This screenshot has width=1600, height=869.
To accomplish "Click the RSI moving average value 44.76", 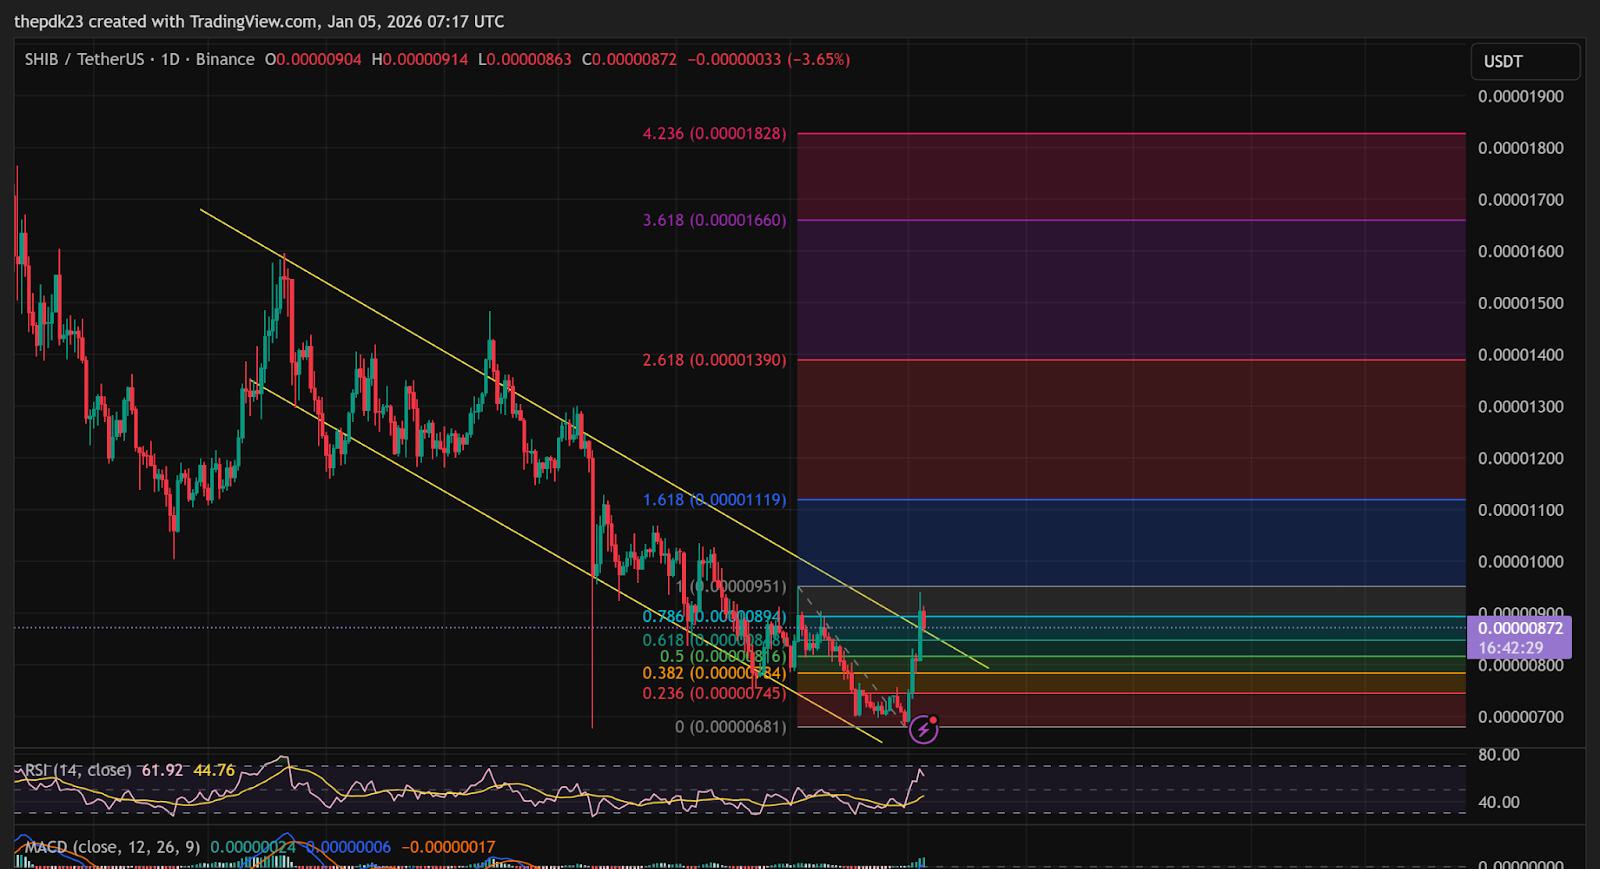I will [214, 770].
